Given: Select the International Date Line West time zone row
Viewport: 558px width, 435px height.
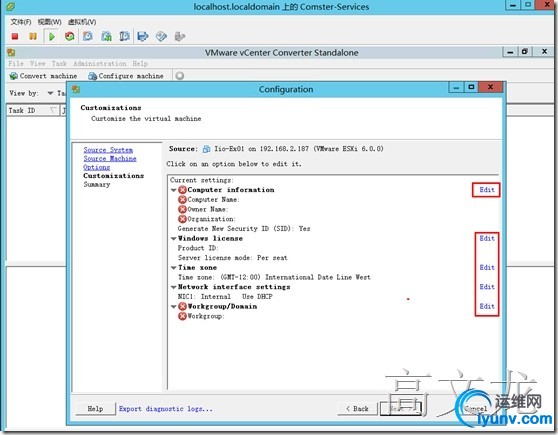Looking at the screenshot, I should 274,277.
